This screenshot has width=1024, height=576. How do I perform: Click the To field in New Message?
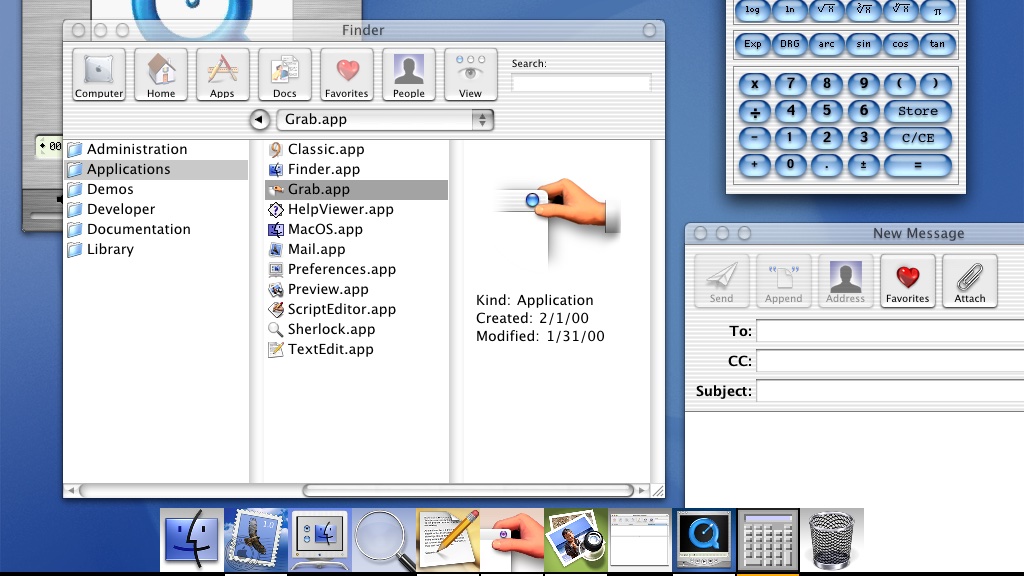(890, 331)
